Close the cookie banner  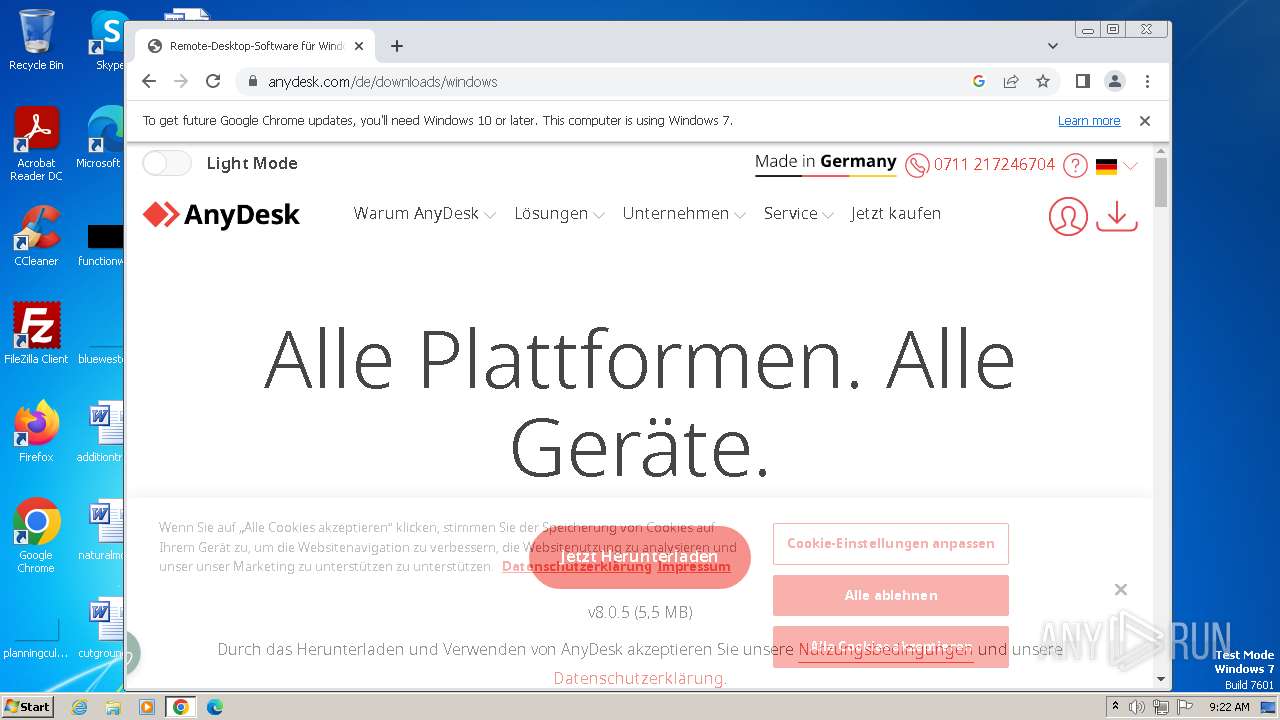[1121, 590]
